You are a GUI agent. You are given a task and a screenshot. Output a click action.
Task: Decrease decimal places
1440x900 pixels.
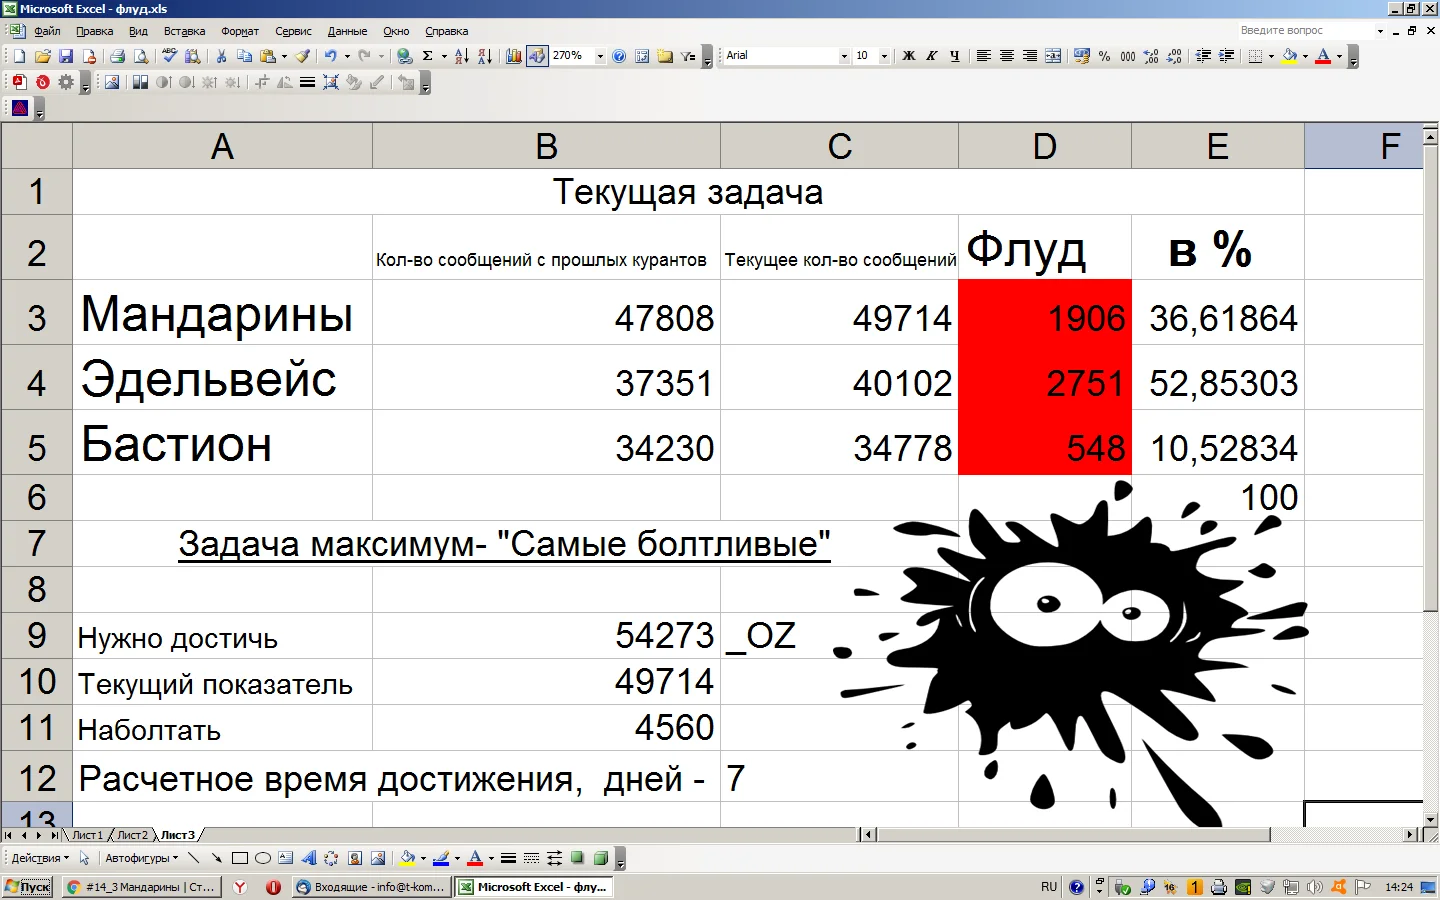click(x=1174, y=56)
